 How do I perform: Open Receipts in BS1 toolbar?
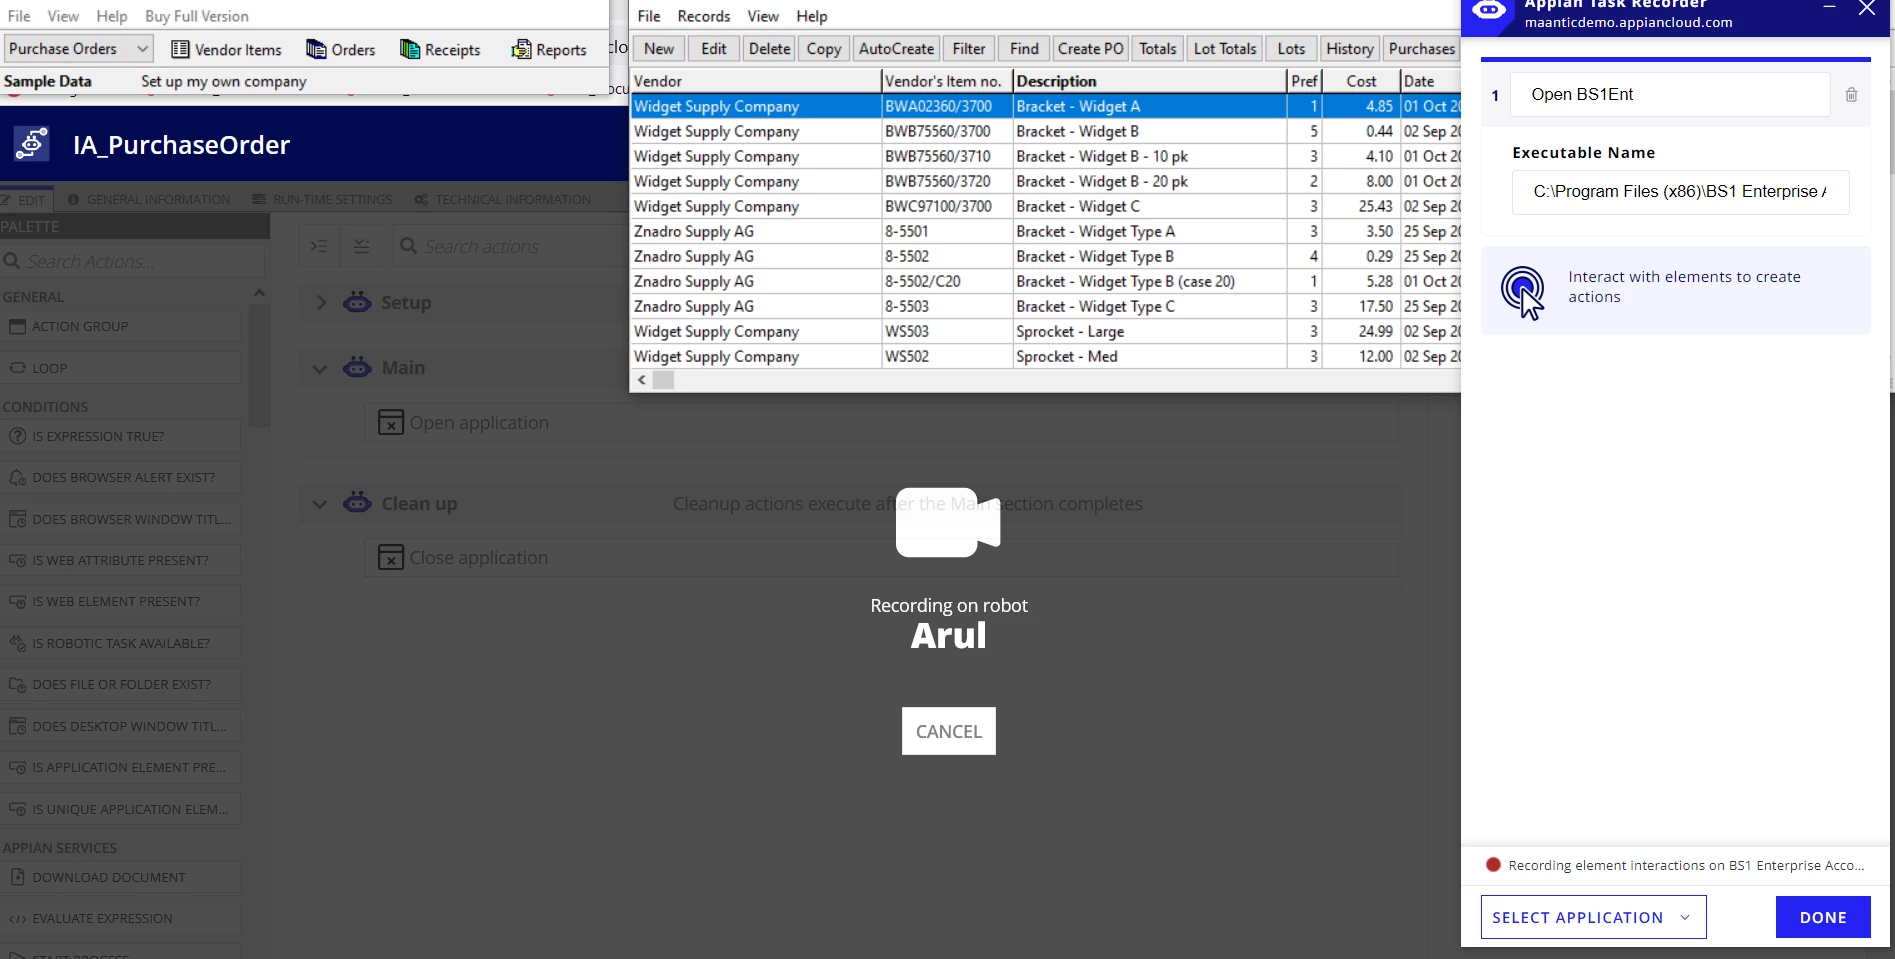(x=440, y=49)
